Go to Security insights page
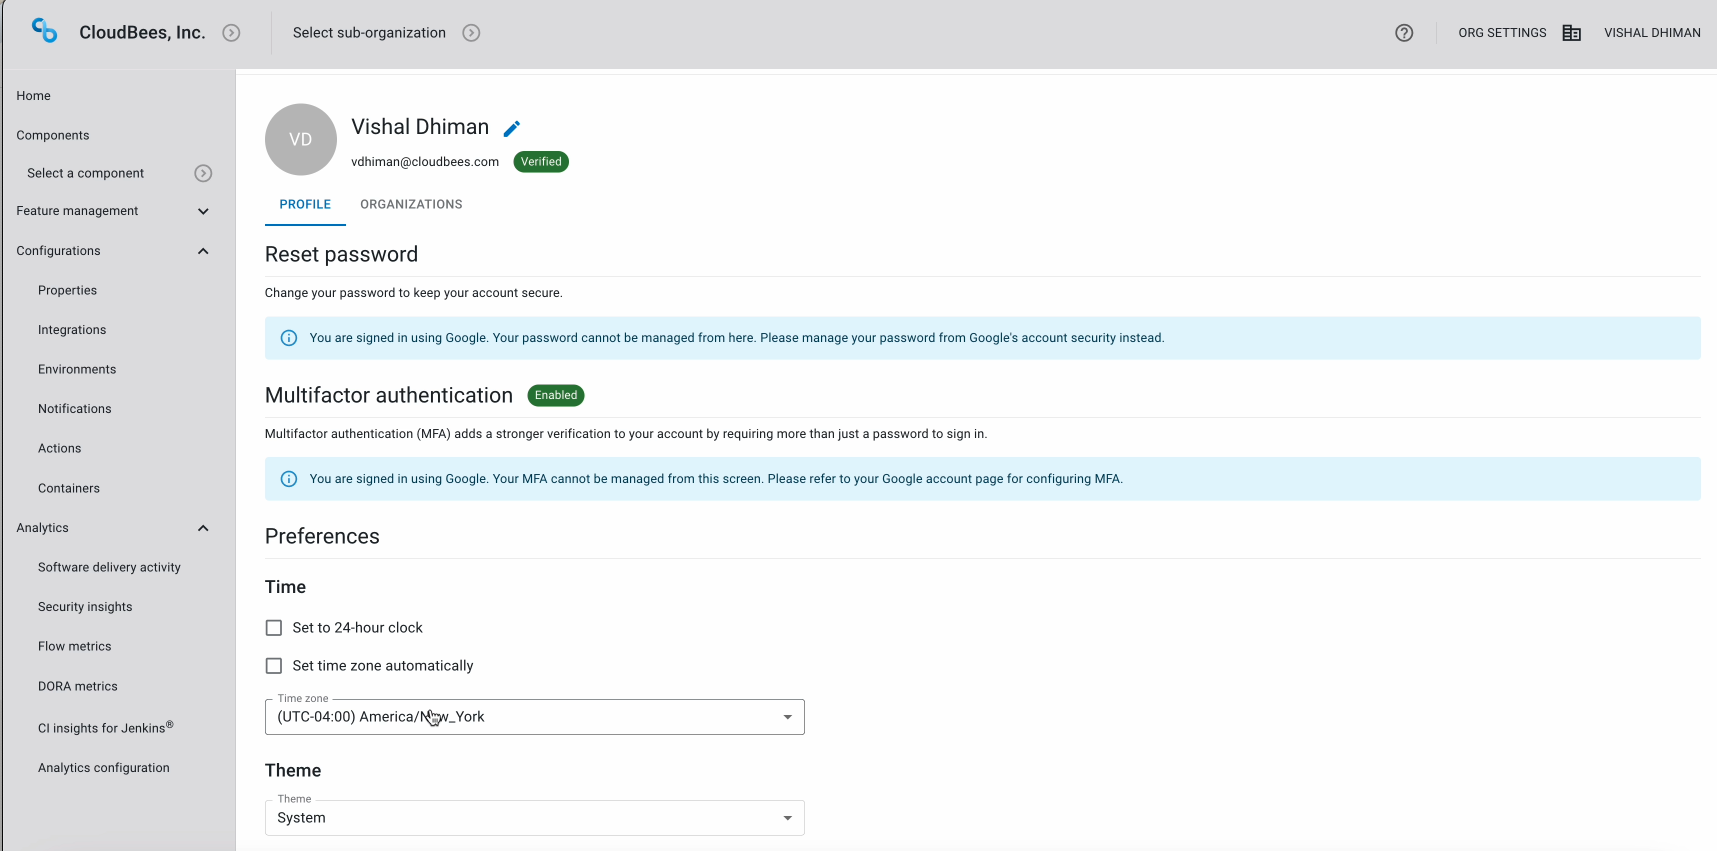 click(x=85, y=607)
